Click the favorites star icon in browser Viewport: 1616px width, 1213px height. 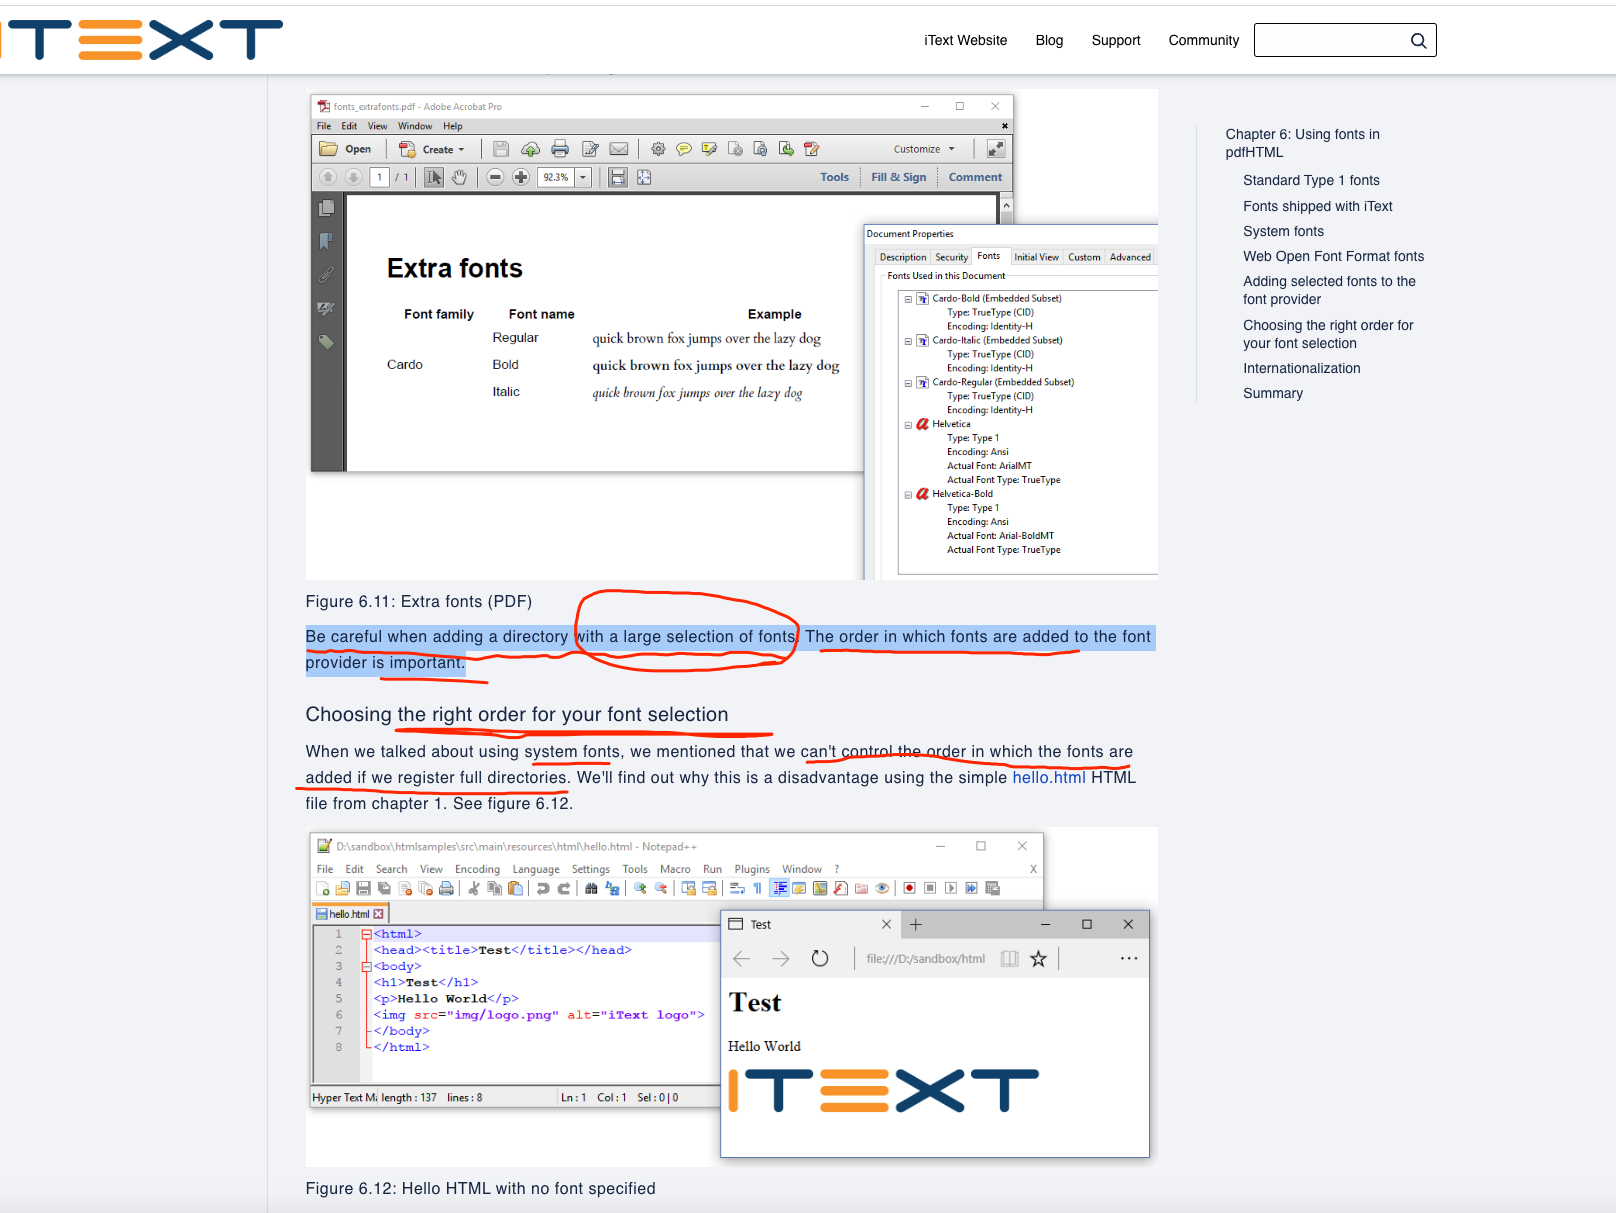[1038, 958]
